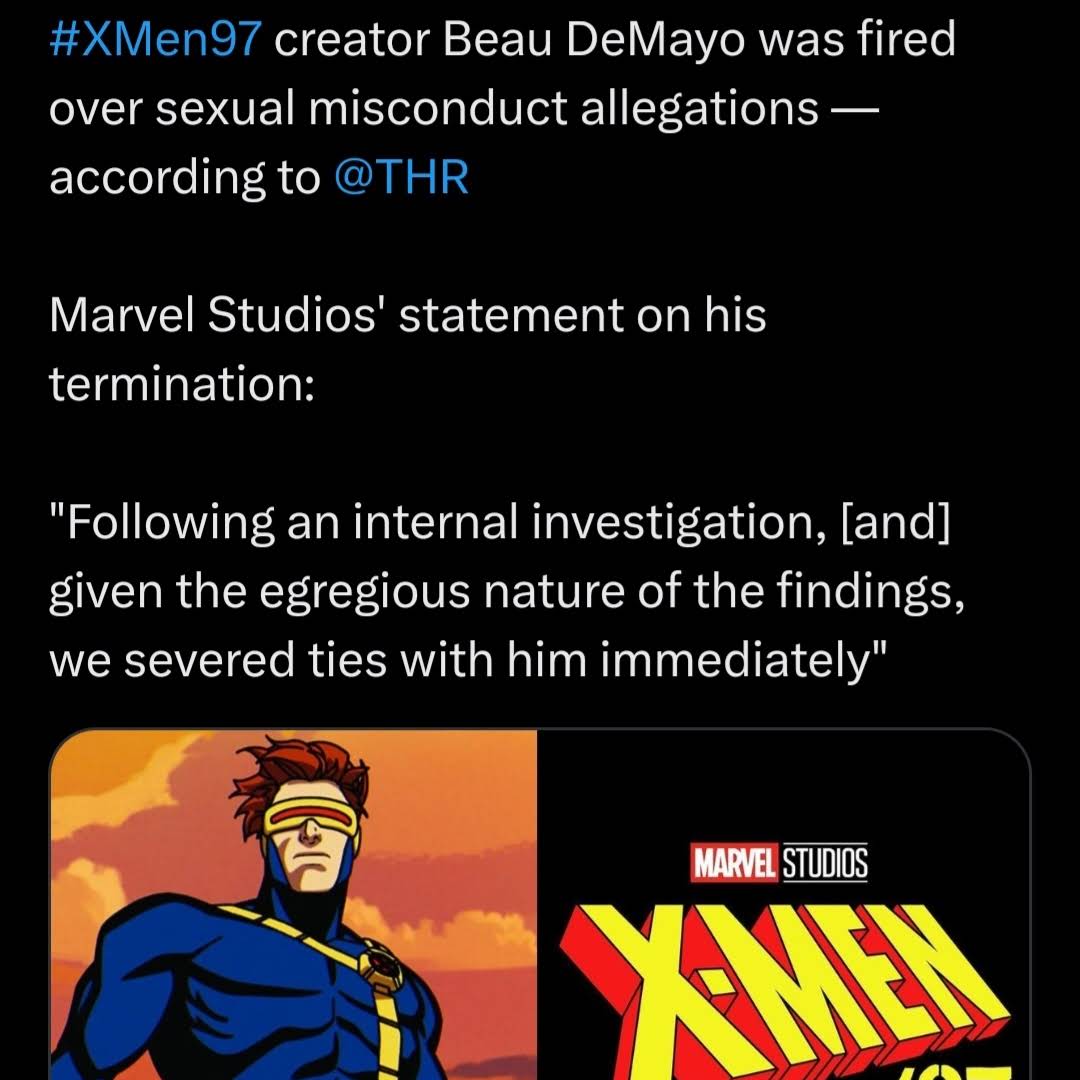This screenshot has width=1080, height=1080.
Task: Click the STUDIOS wordmark beside MARVEL
Action: pyautogui.click(x=824, y=864)
